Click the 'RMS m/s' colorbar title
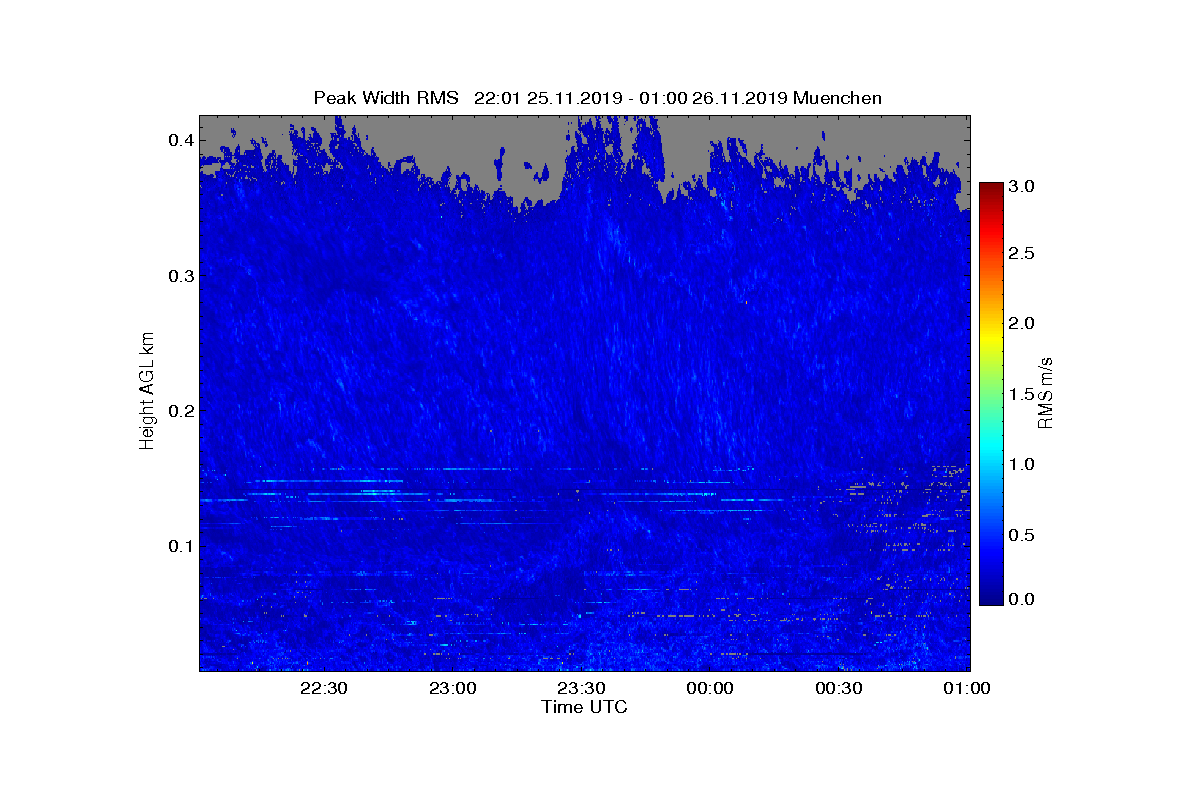The width and height of the screenshot is (1200, 800). (x=1047, y=392)
